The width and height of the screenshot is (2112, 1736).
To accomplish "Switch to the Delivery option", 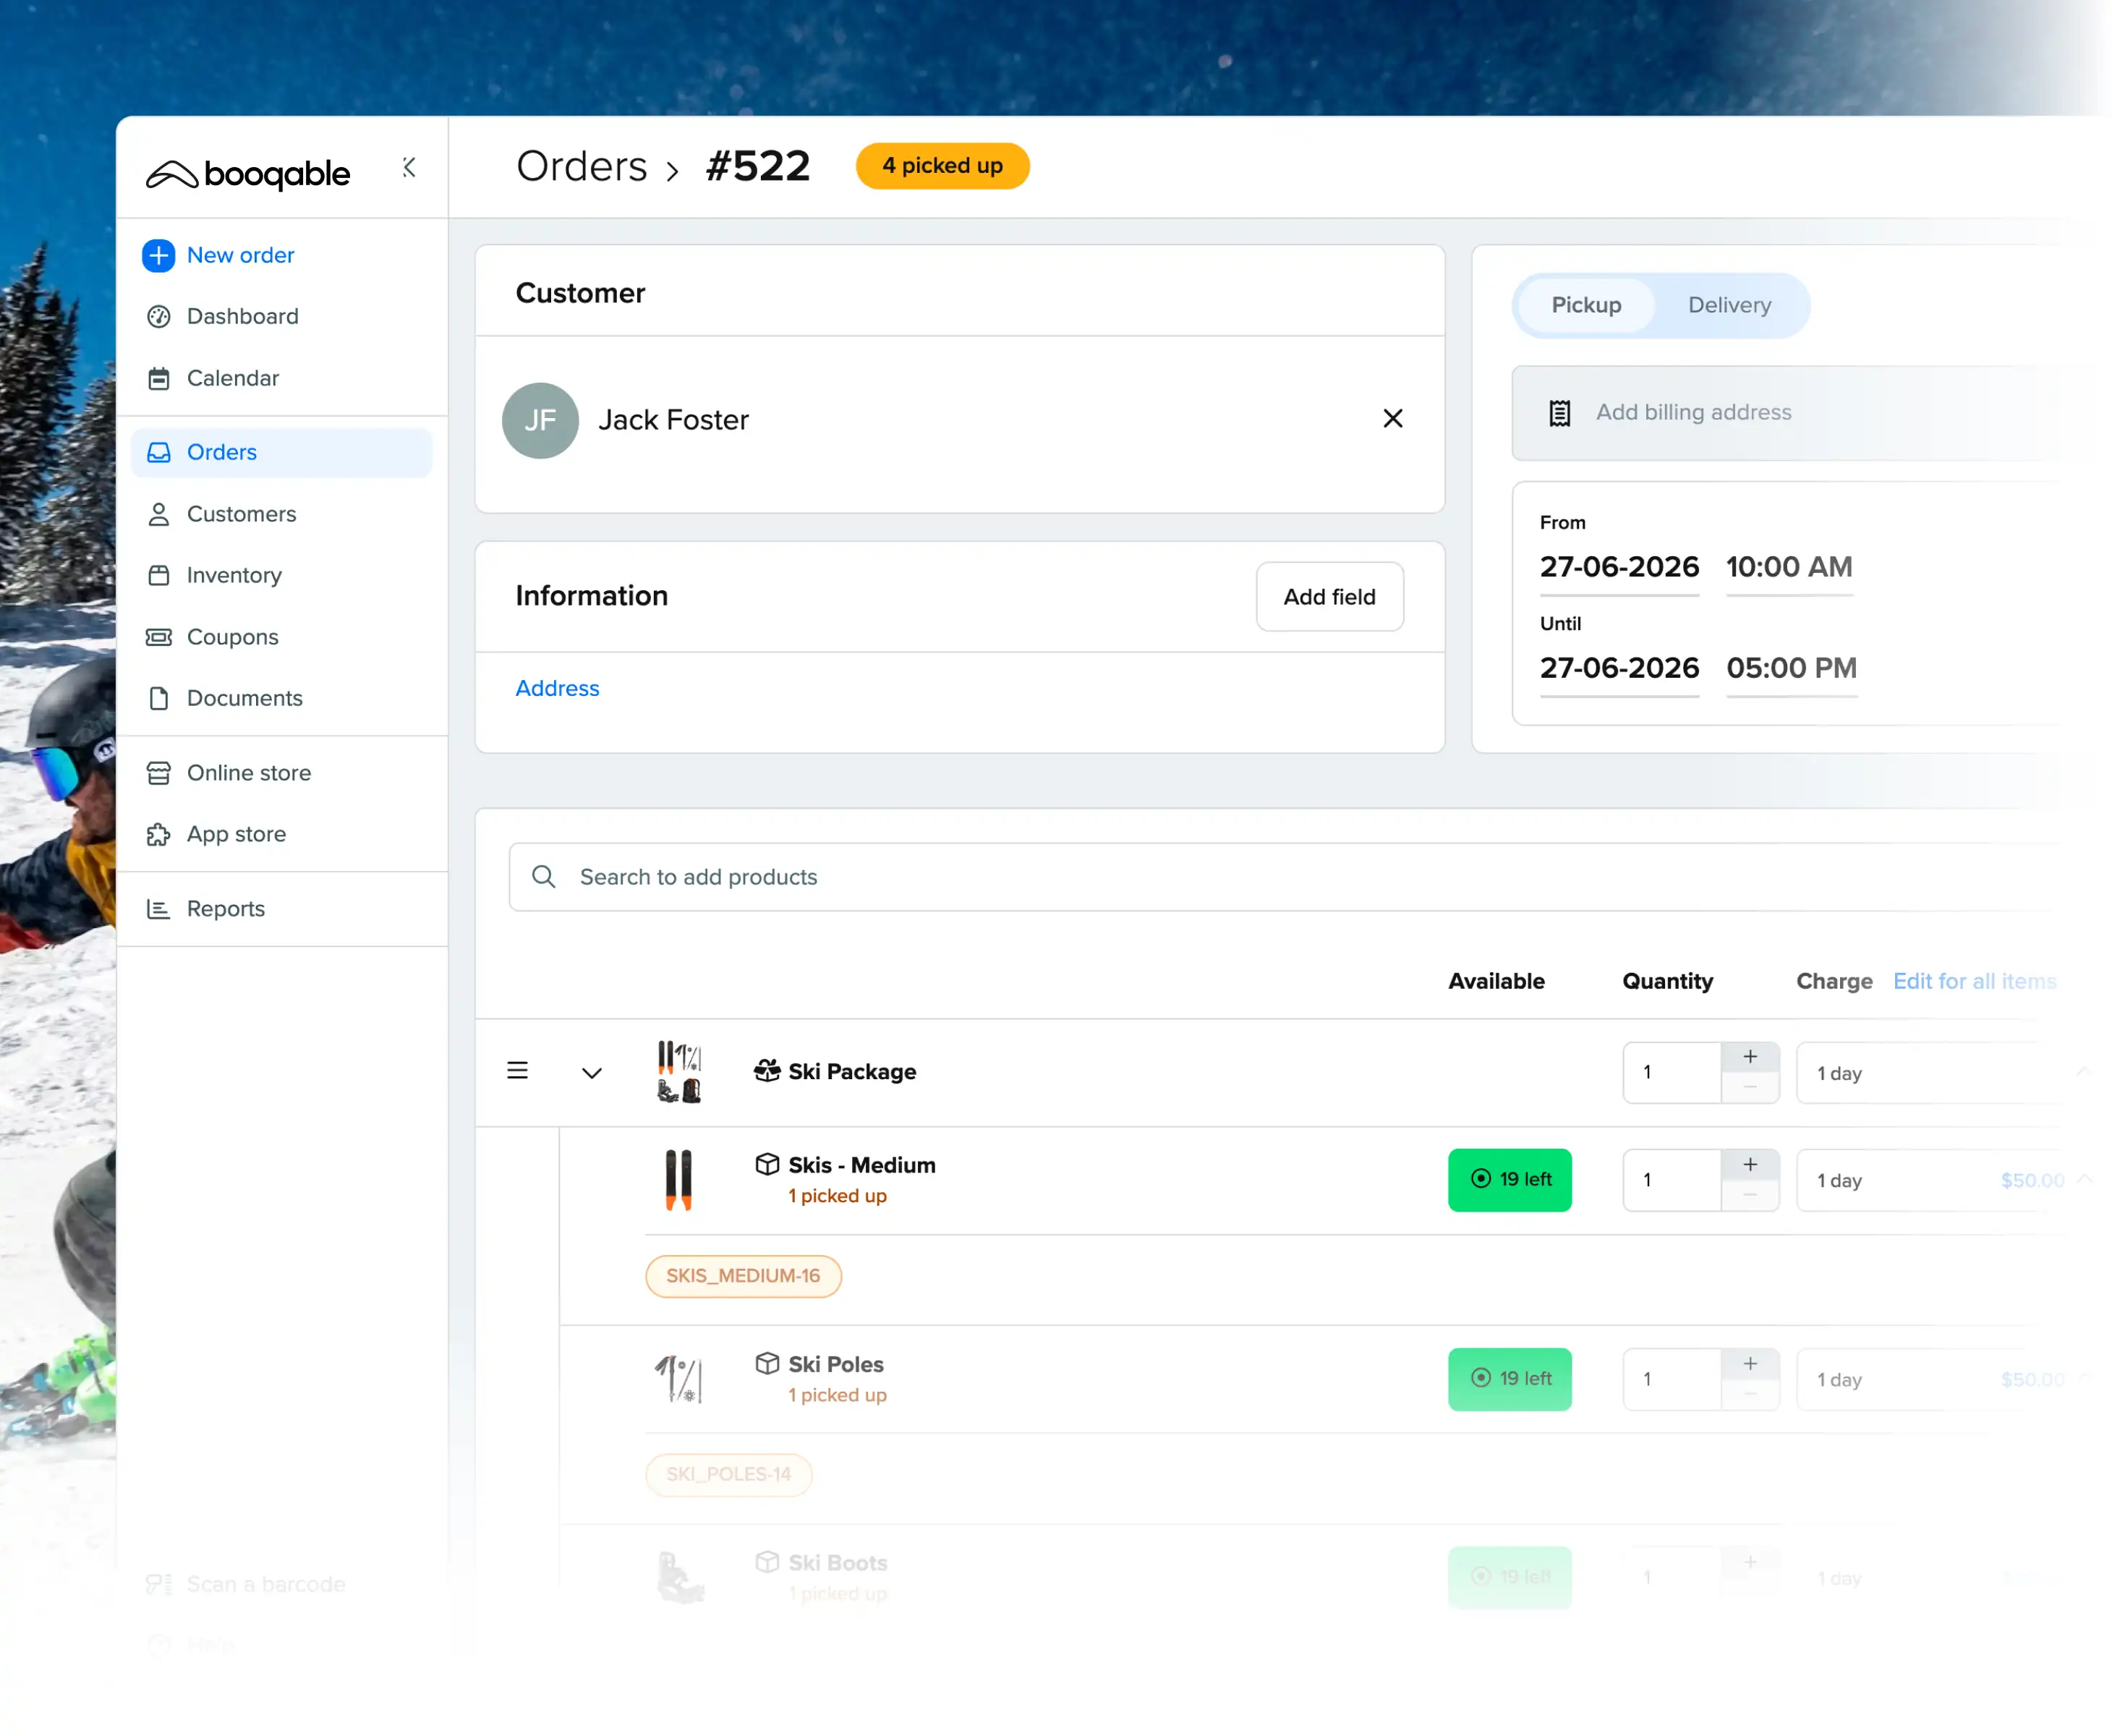I will [1729, 306].
